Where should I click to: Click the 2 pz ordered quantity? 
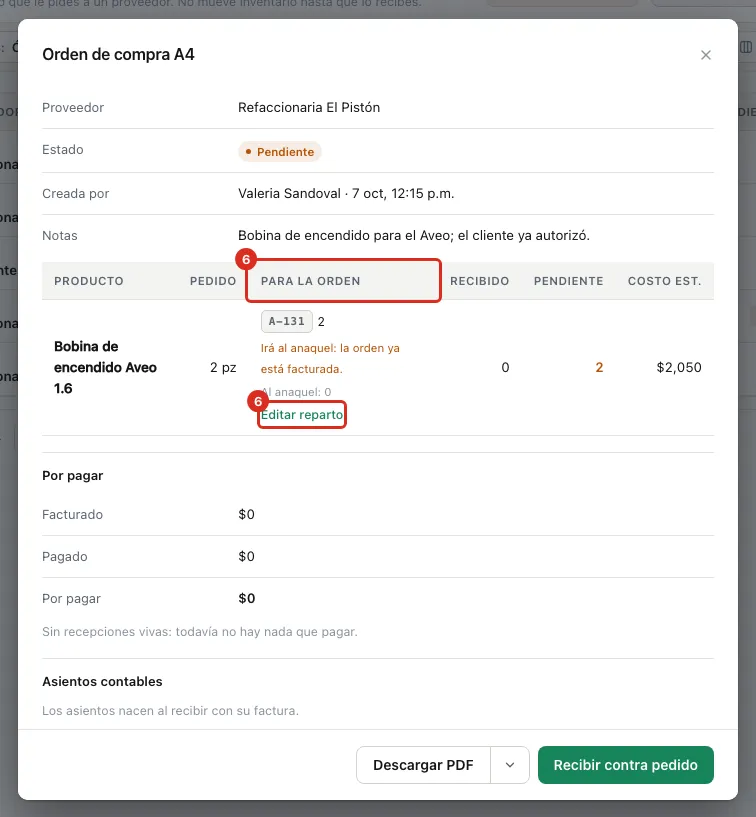223,367
